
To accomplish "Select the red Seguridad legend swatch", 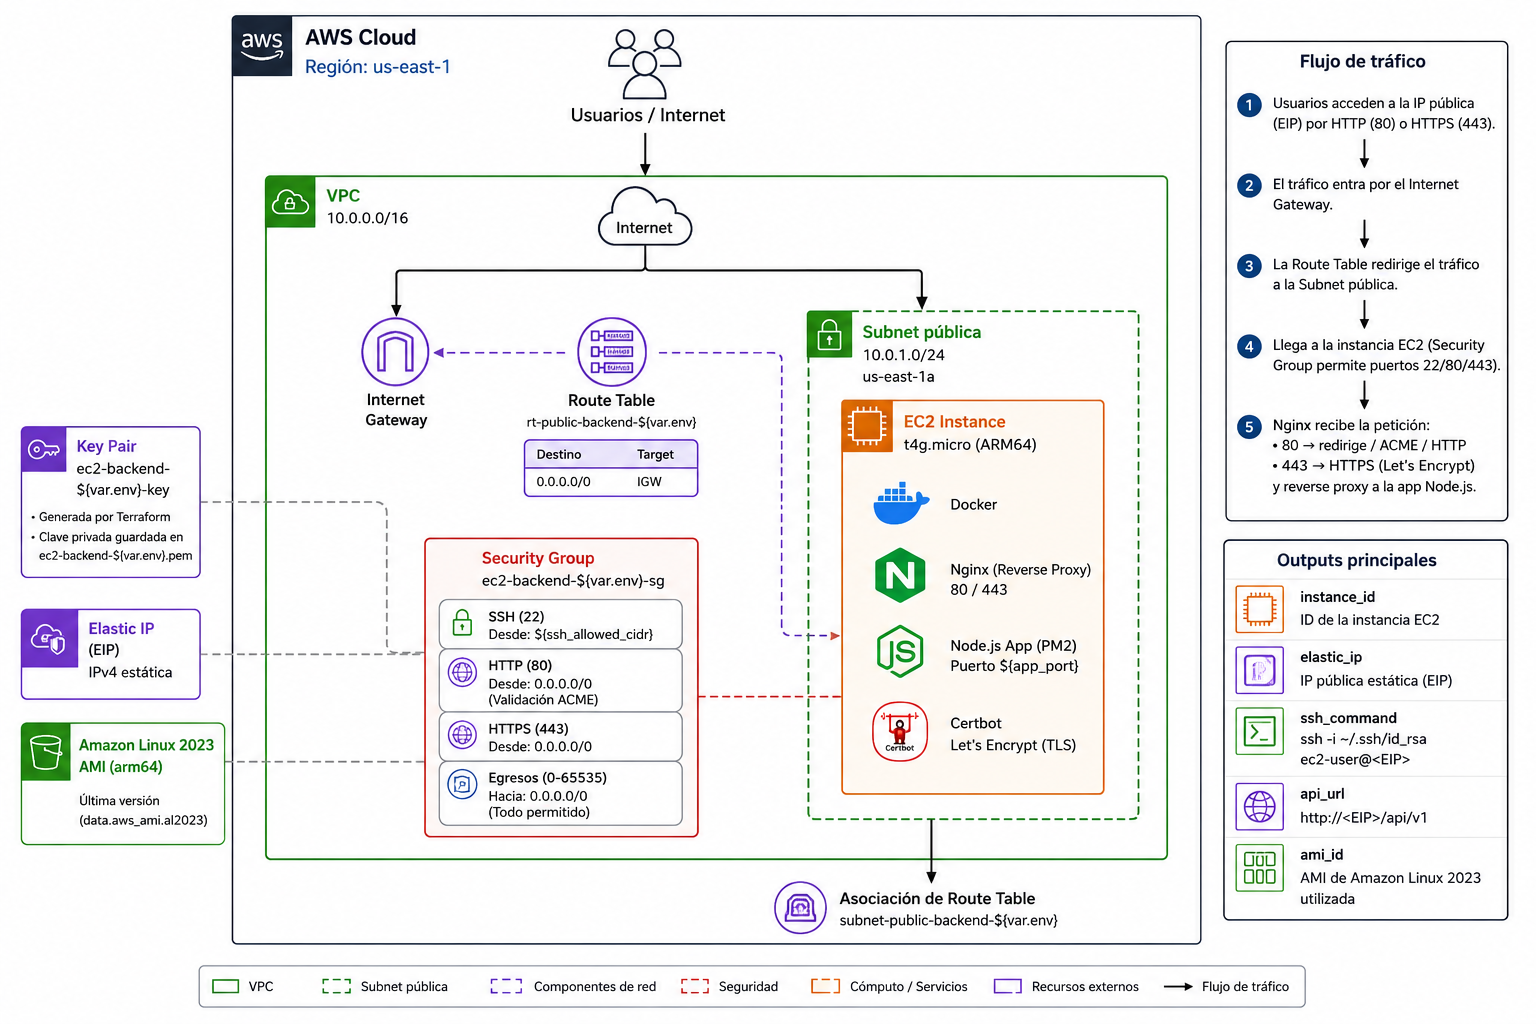I will (695, 986).
